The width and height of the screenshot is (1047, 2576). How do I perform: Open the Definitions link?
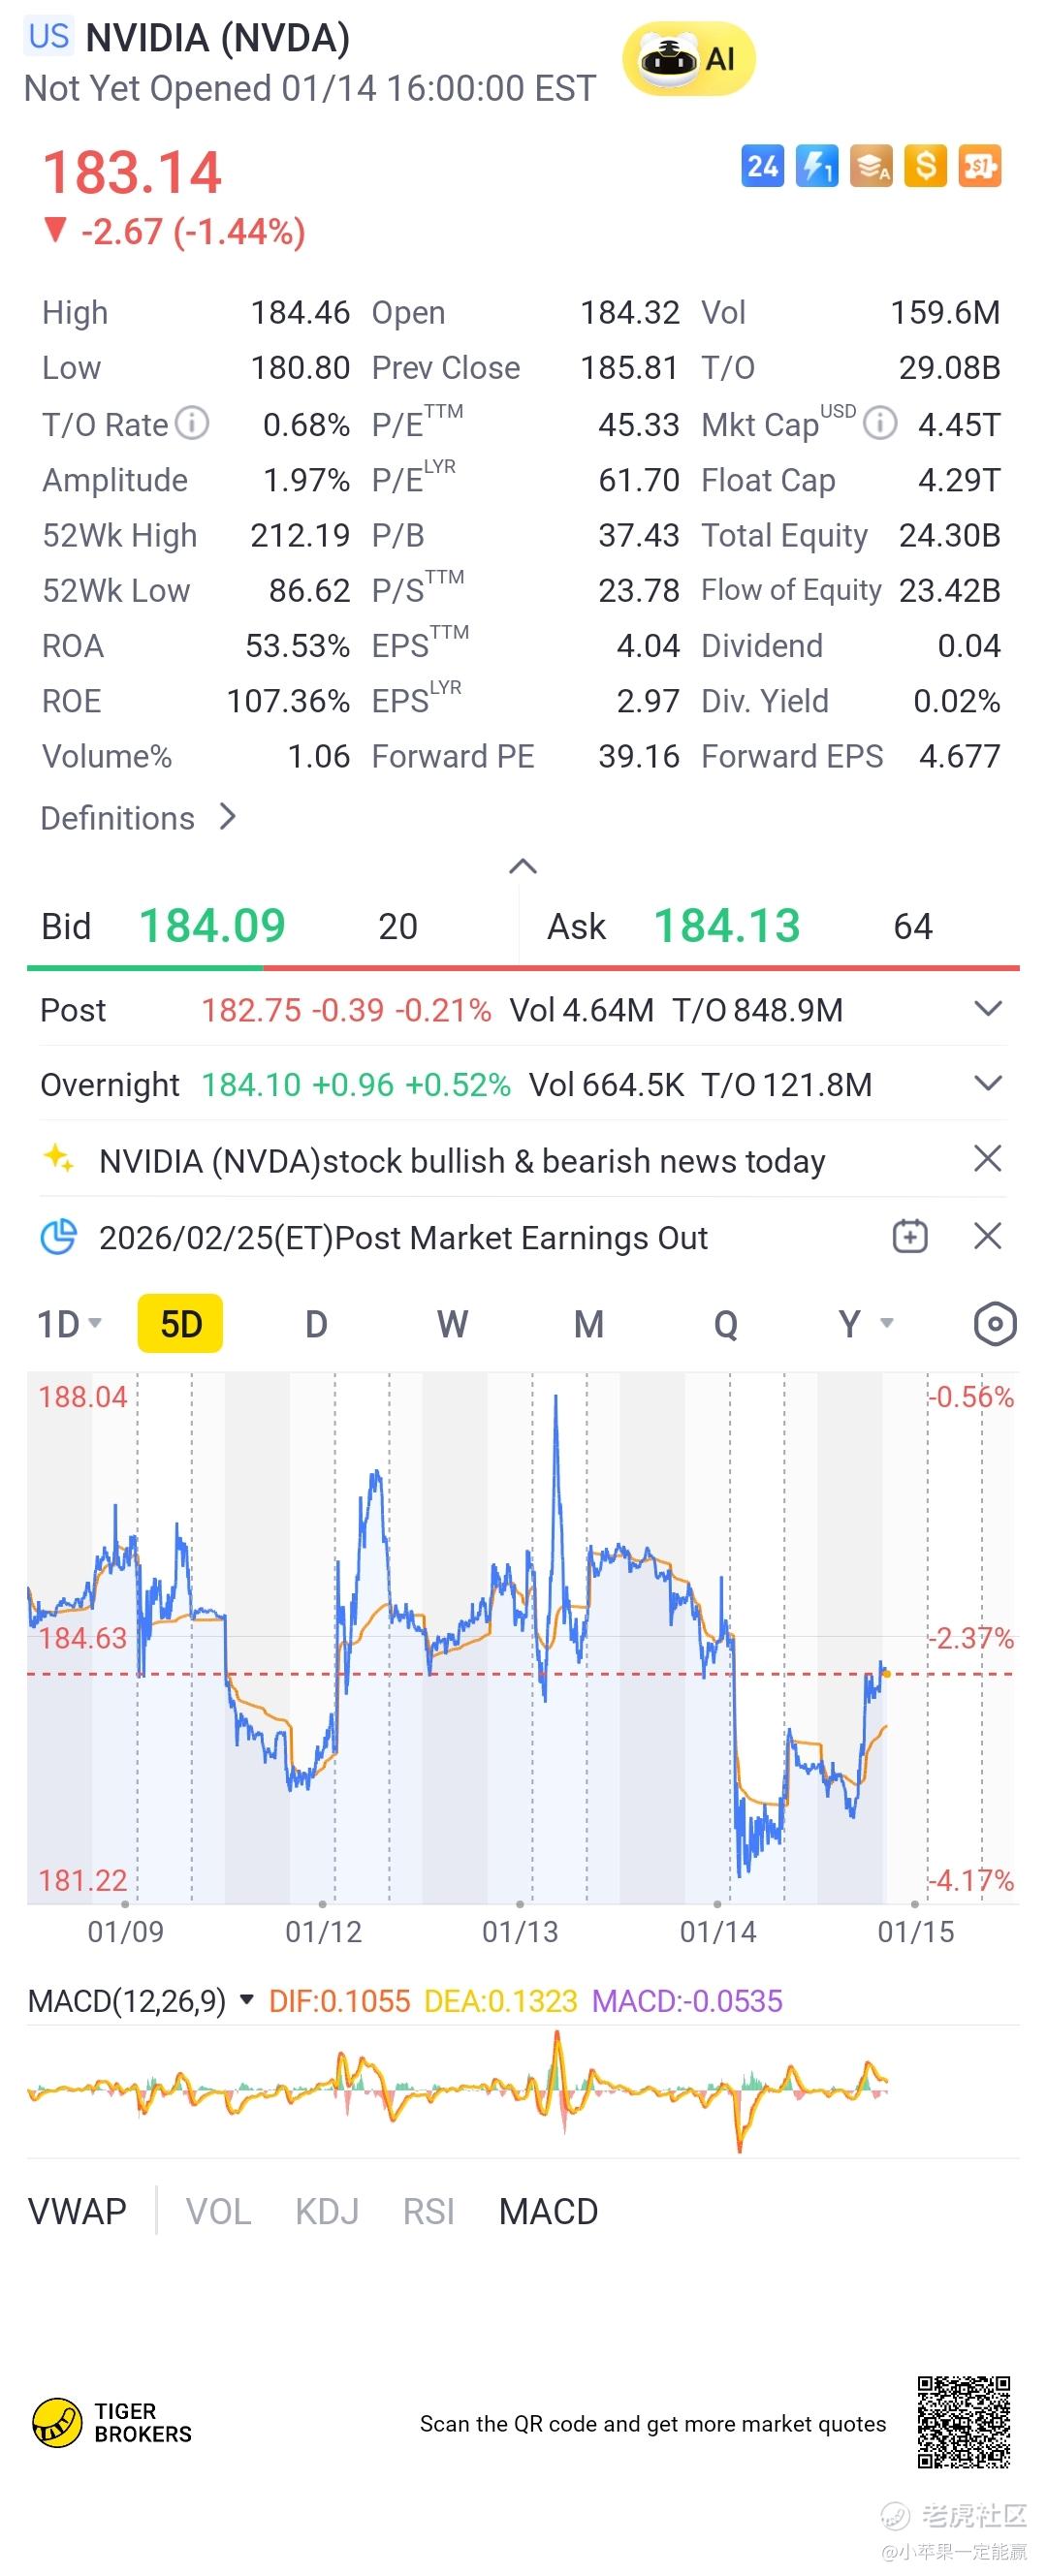(x=138, y=818)
